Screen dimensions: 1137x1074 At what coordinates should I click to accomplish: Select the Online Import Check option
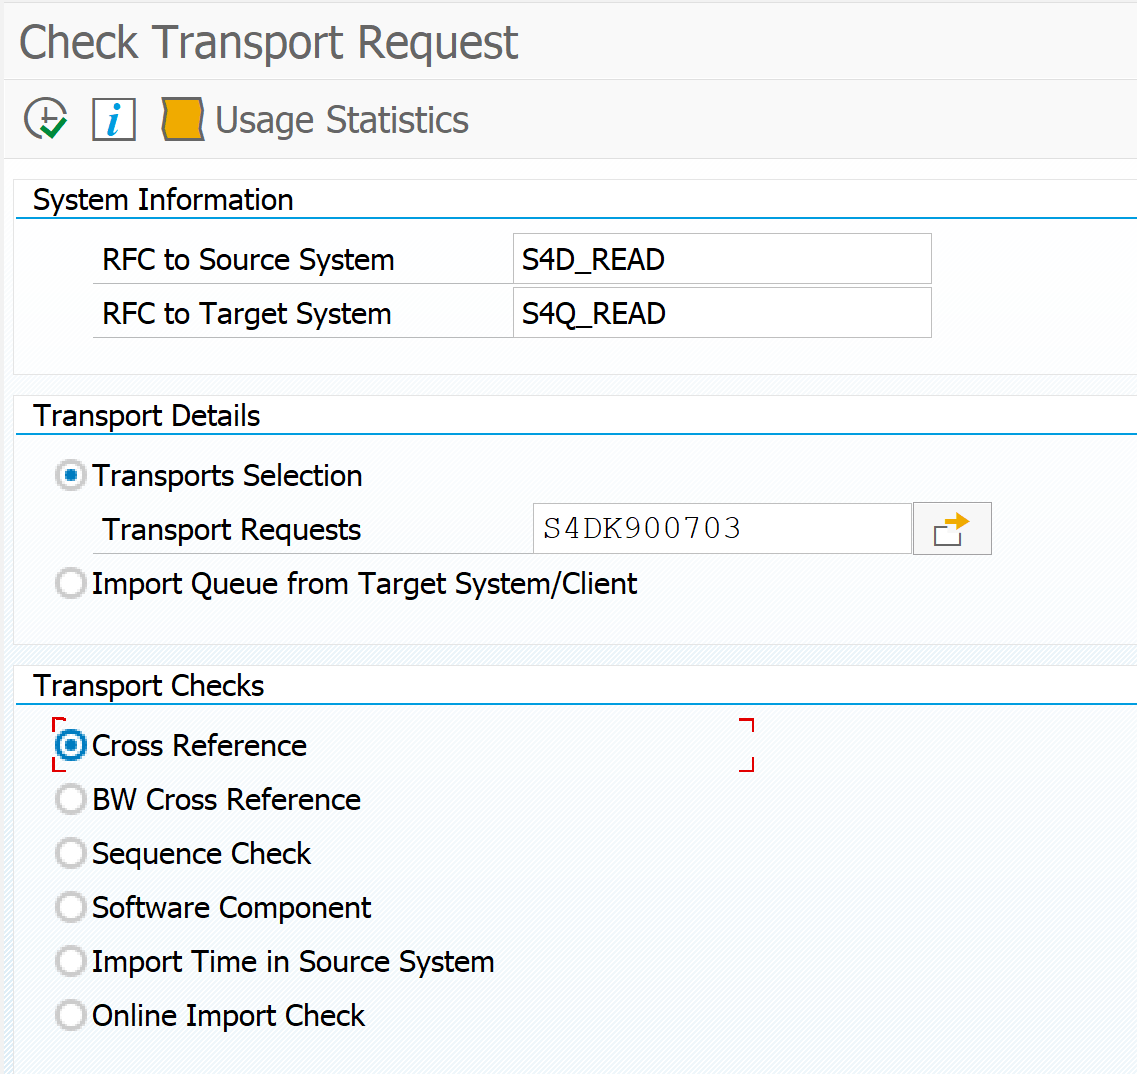pos(70,1015)
